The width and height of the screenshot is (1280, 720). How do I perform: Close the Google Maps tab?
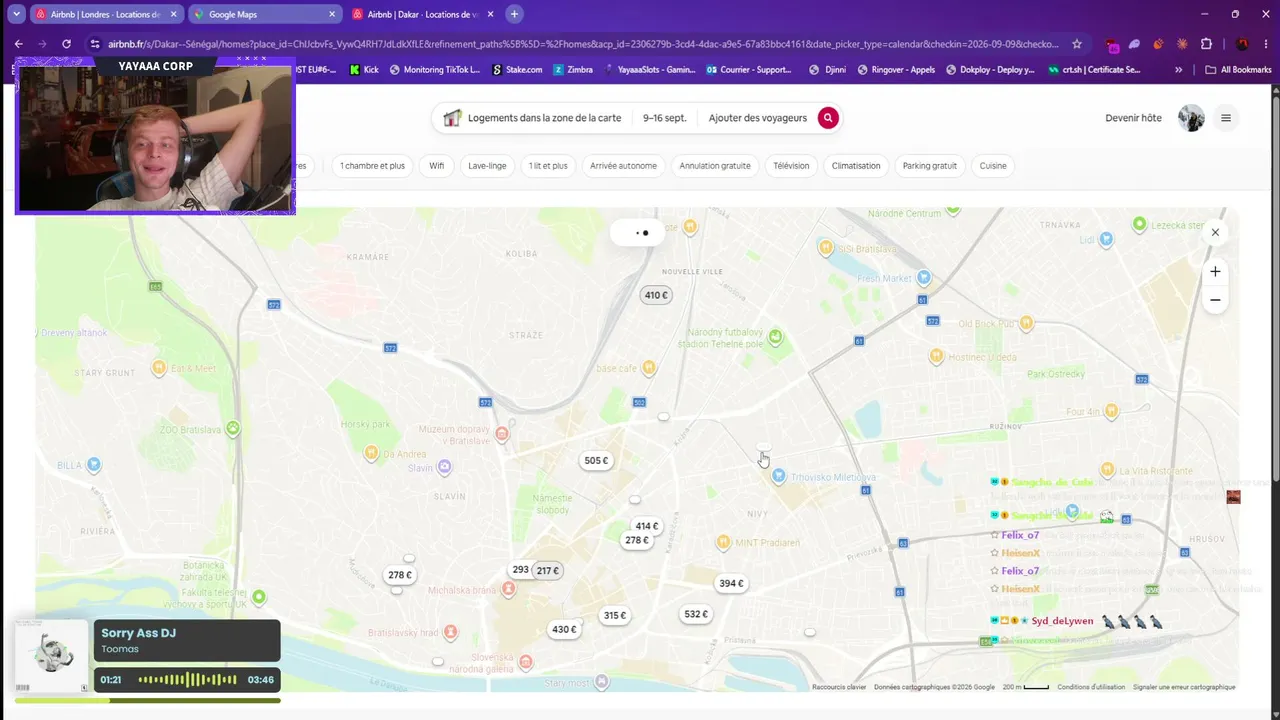pyautogui.click(x=332, y=14)
